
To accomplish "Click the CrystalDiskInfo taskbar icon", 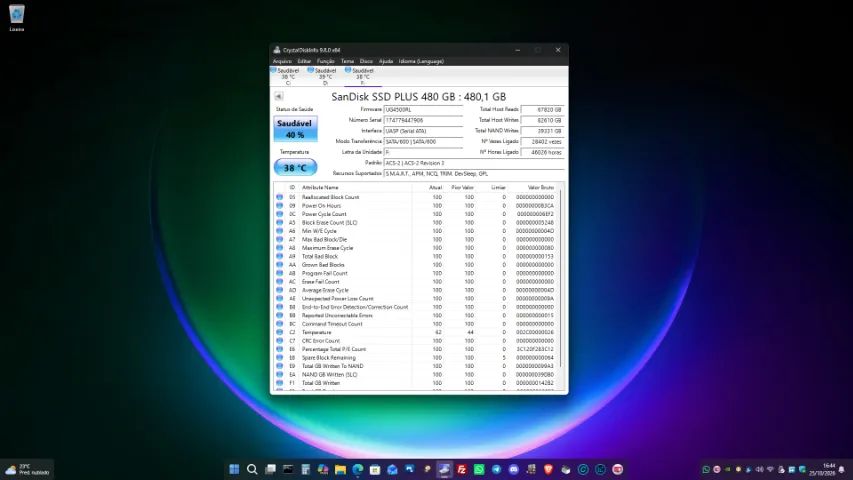I will pos(444,469).
